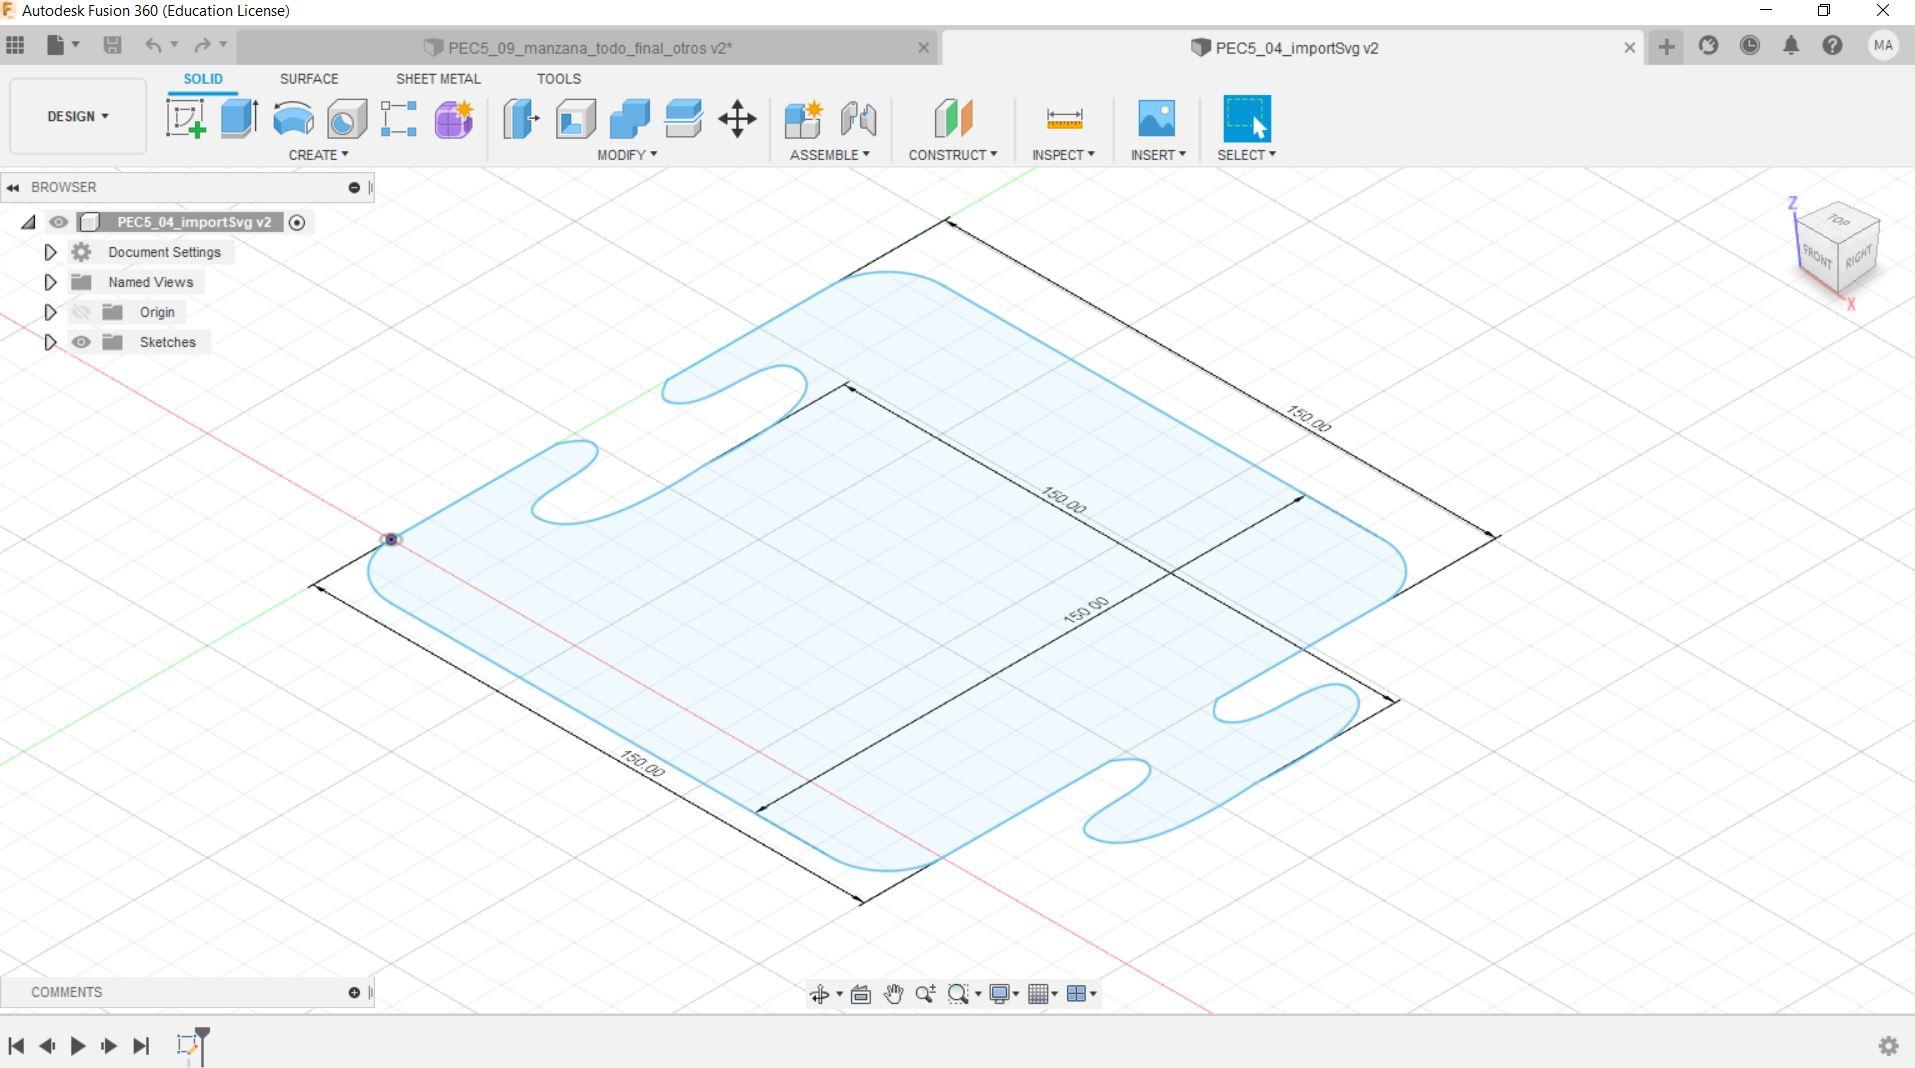
Task: Select the Pan hand tool
Action: click(893, 994)
